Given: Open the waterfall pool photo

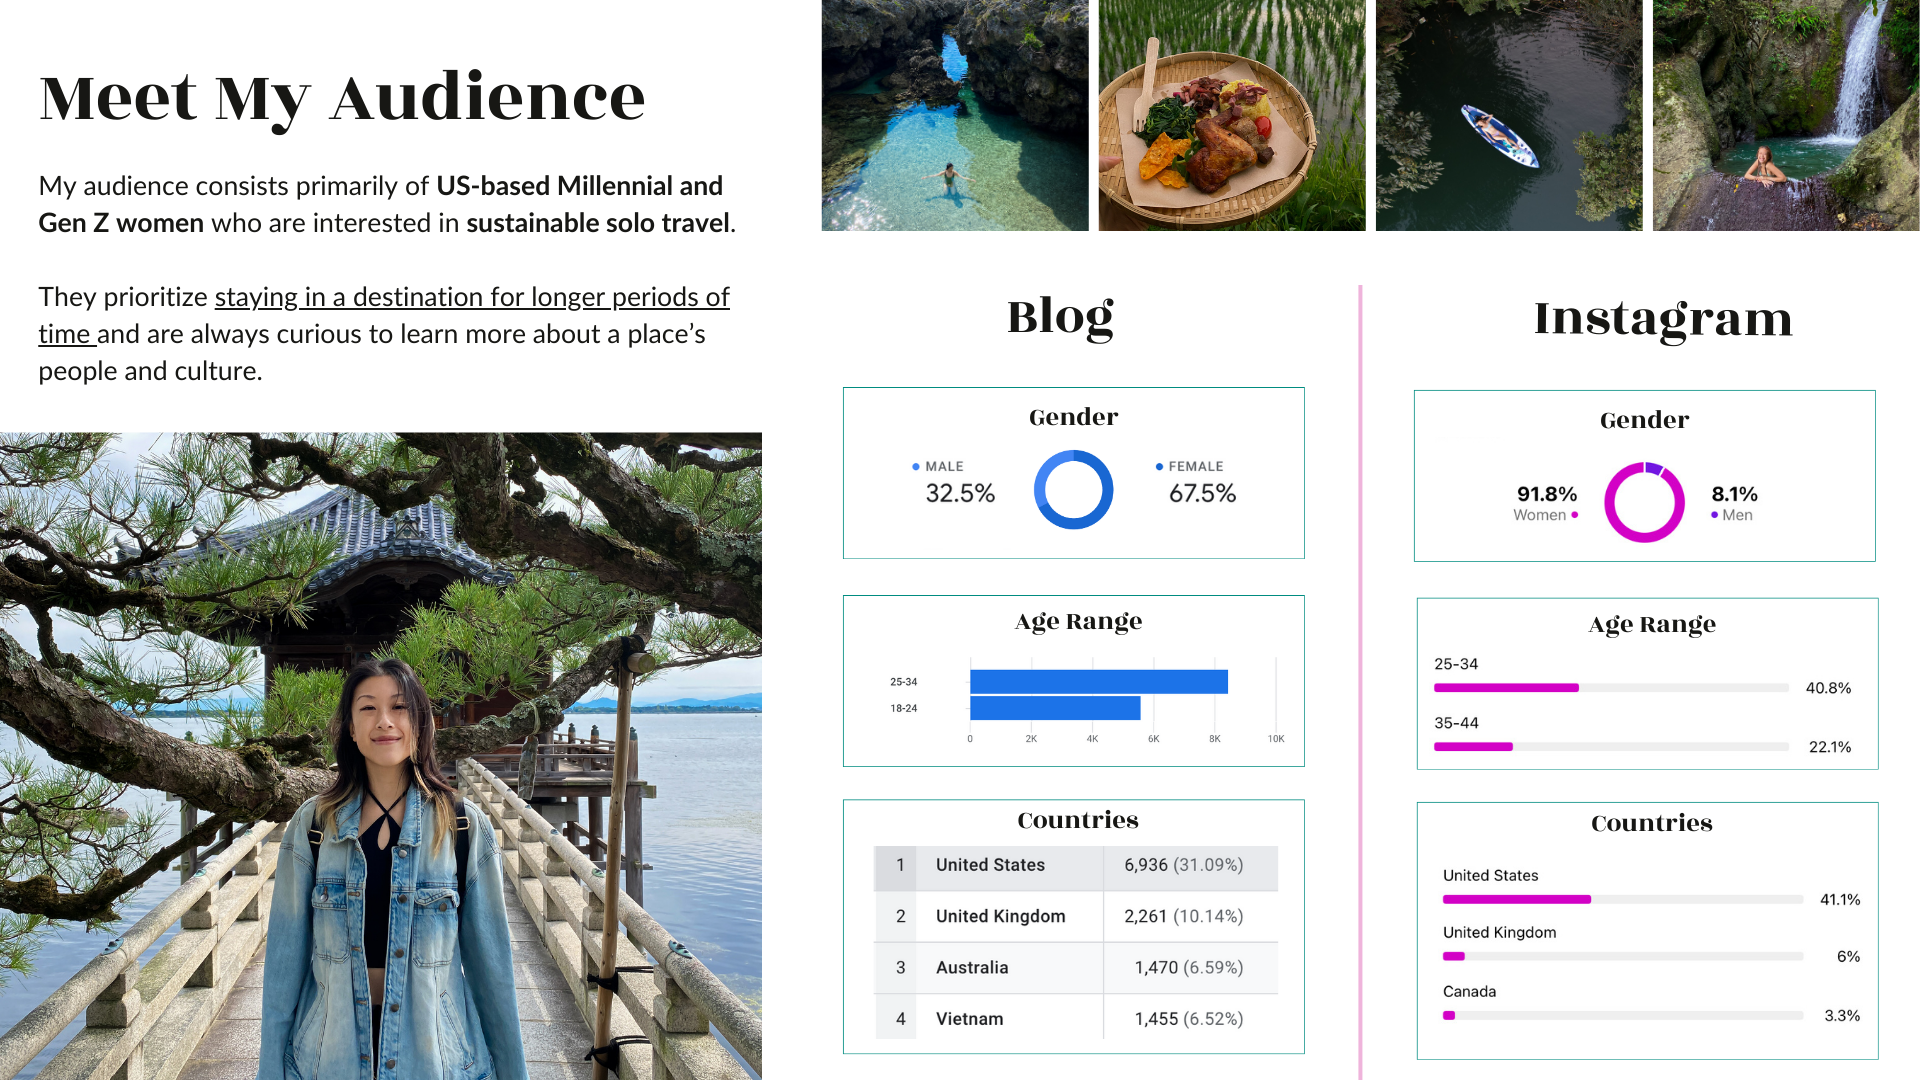Looking at the screenshot, I should click(x=1786, y=115).
